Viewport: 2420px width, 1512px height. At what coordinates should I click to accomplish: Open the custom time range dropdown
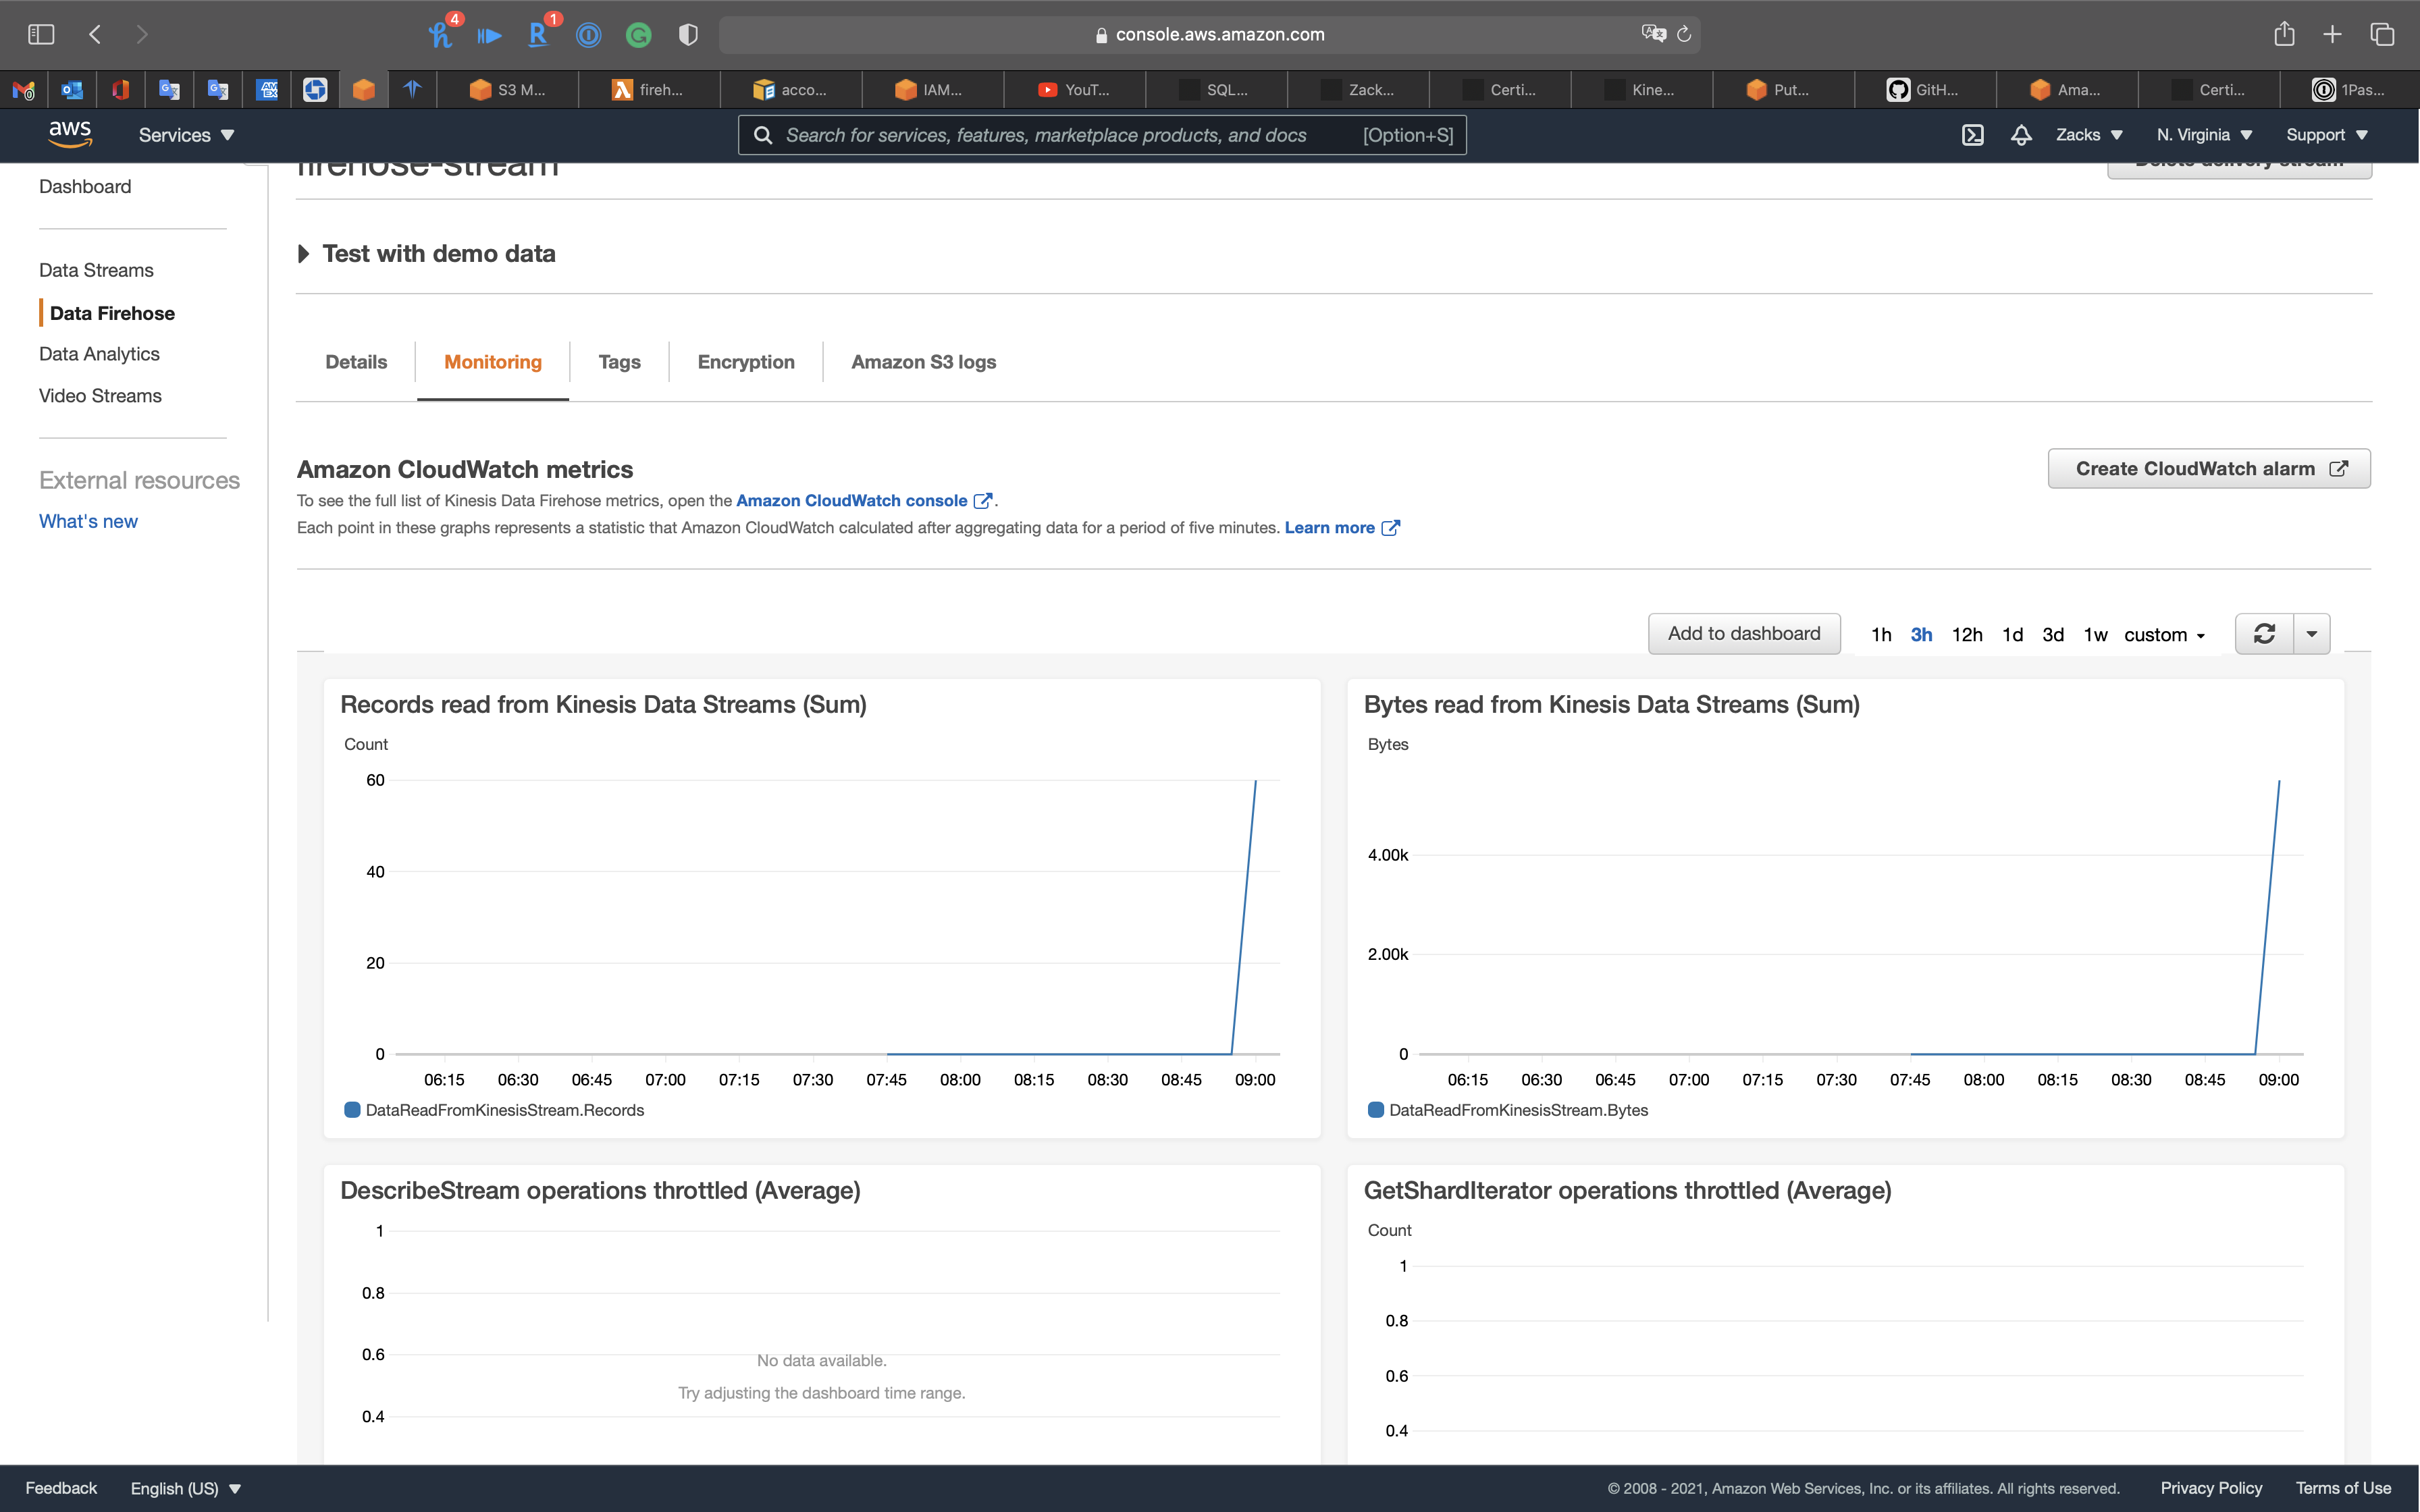2164,635
